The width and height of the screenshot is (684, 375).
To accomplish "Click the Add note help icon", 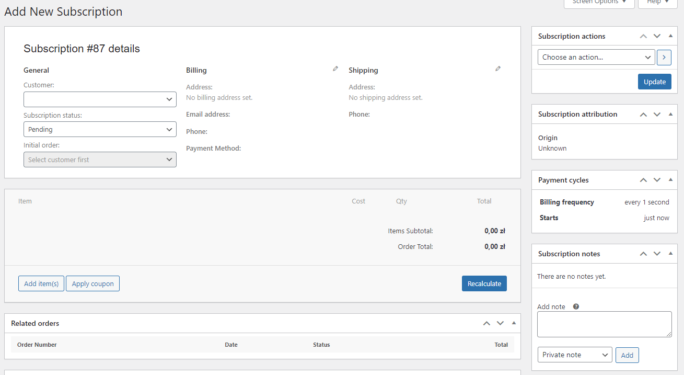I will coord(576,307).
